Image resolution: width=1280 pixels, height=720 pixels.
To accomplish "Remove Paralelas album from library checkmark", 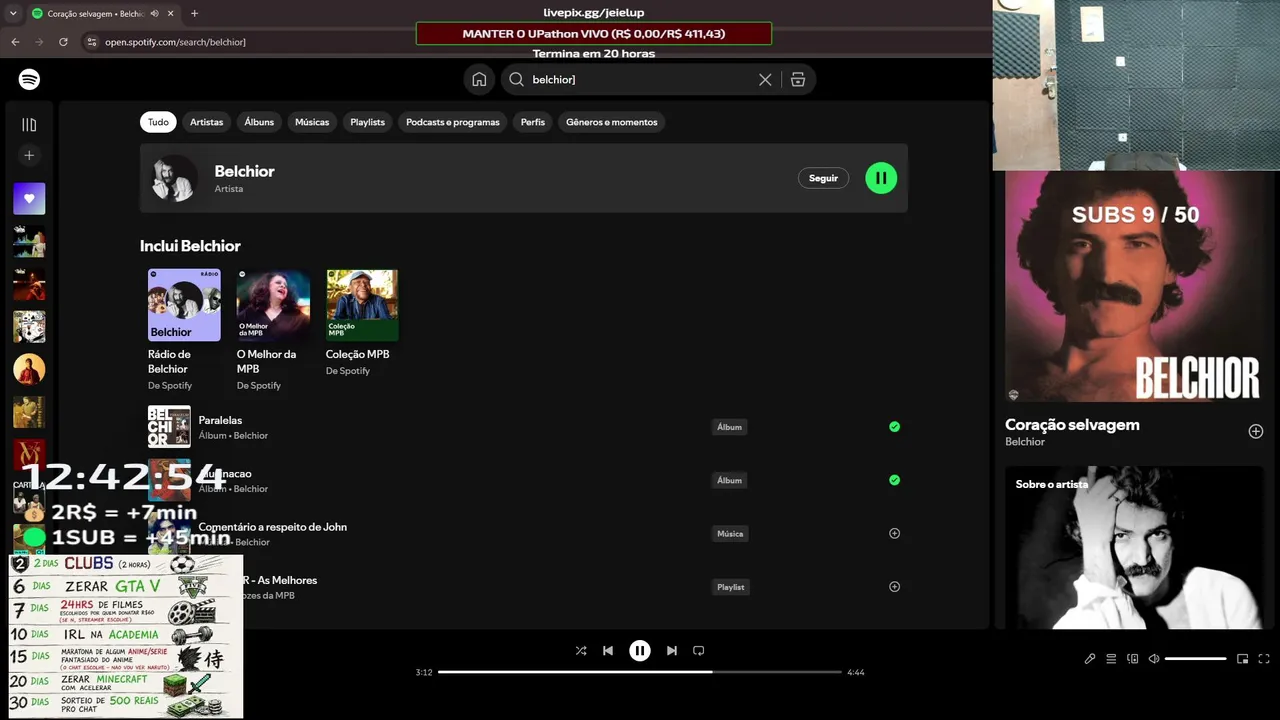I will click(x=895, y=427).
